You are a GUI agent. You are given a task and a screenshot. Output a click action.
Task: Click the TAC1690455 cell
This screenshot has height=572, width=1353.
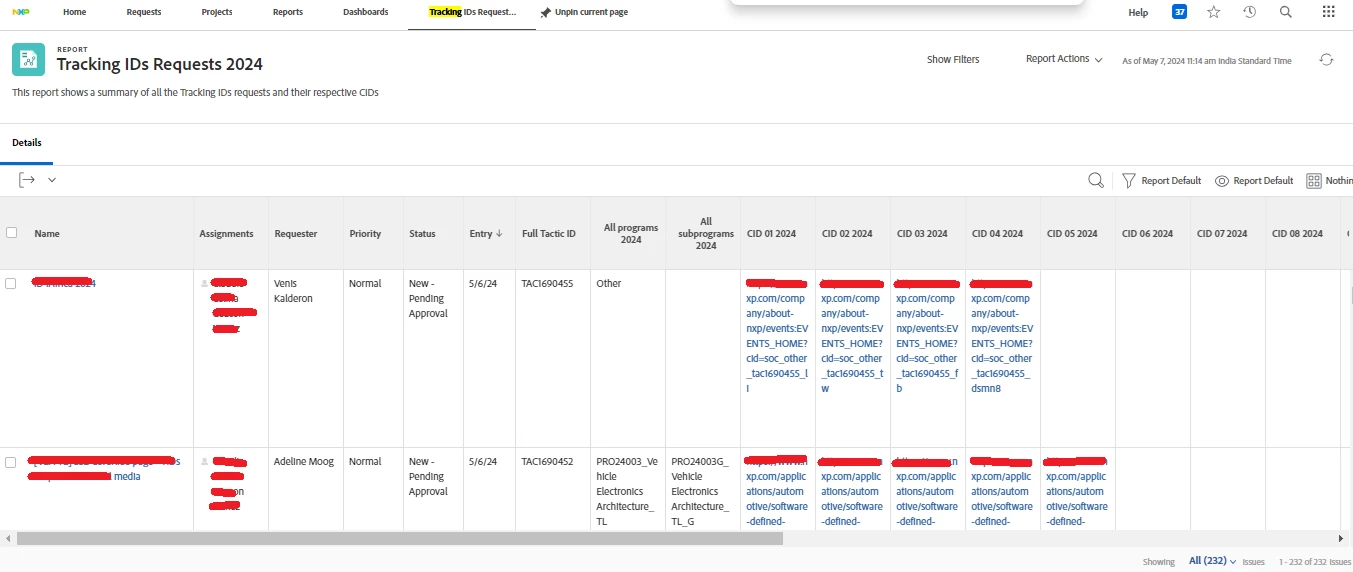click(547, 284)
